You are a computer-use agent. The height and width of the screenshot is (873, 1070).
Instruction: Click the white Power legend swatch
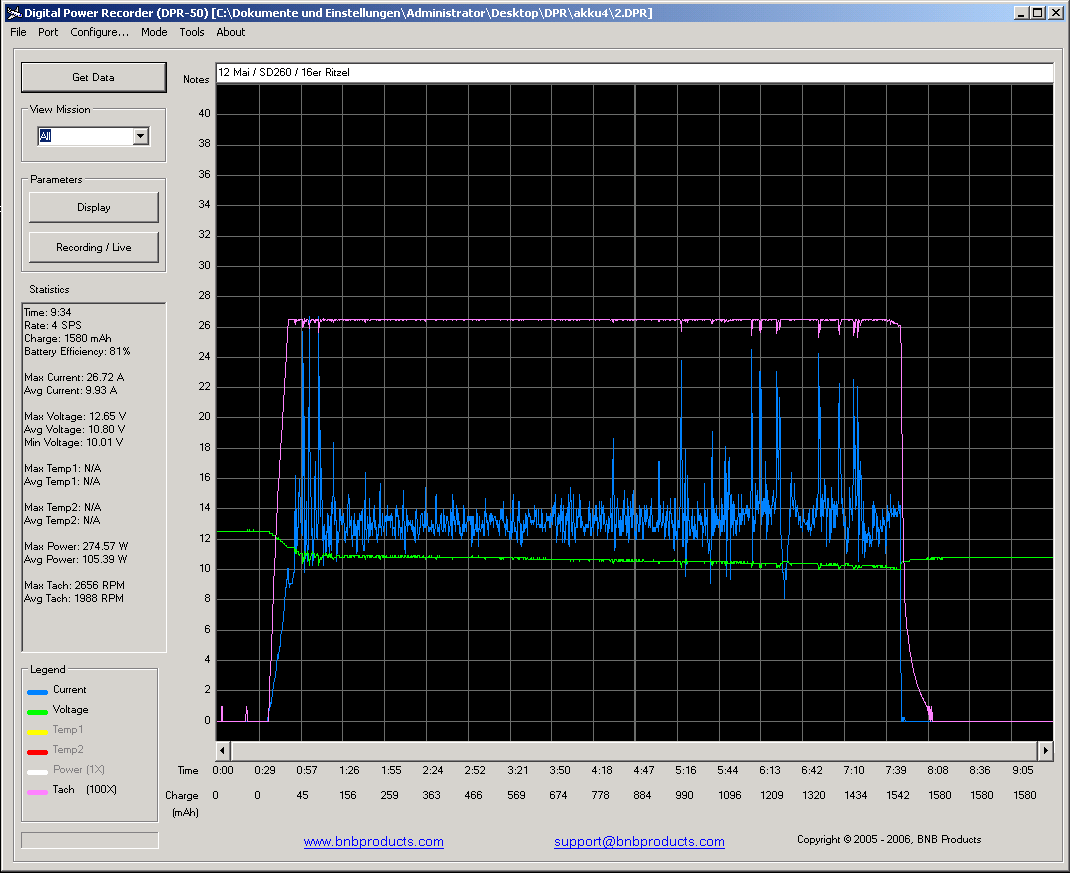[x=38, y=772]
